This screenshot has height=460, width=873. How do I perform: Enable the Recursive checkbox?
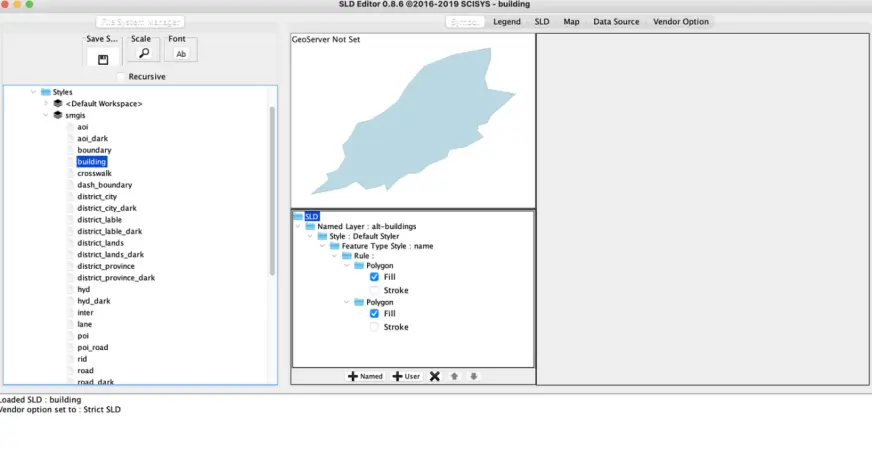click(x=122, y=77)
